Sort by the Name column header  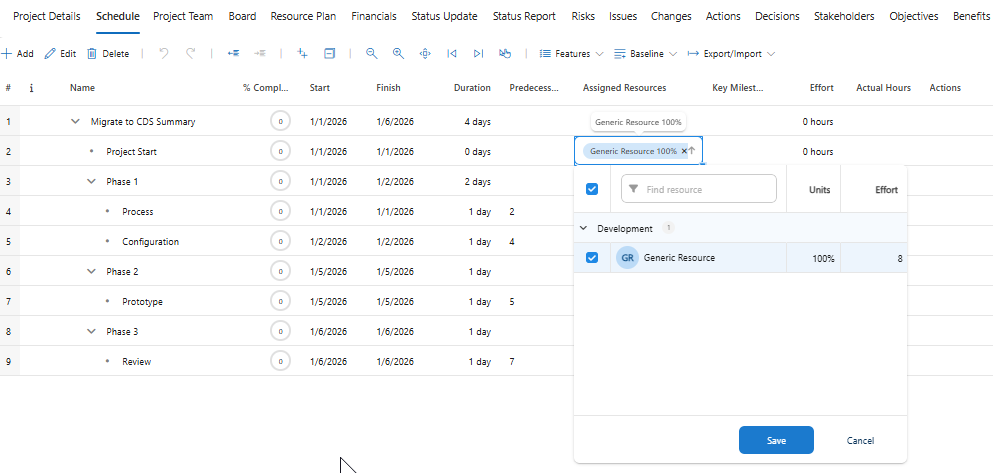82,88
